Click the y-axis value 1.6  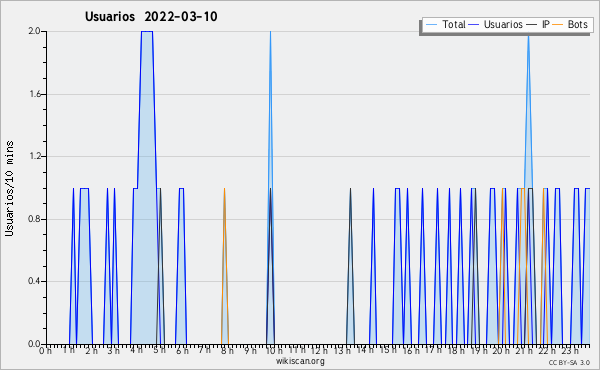pyautogui.click(x=35, y=94)
